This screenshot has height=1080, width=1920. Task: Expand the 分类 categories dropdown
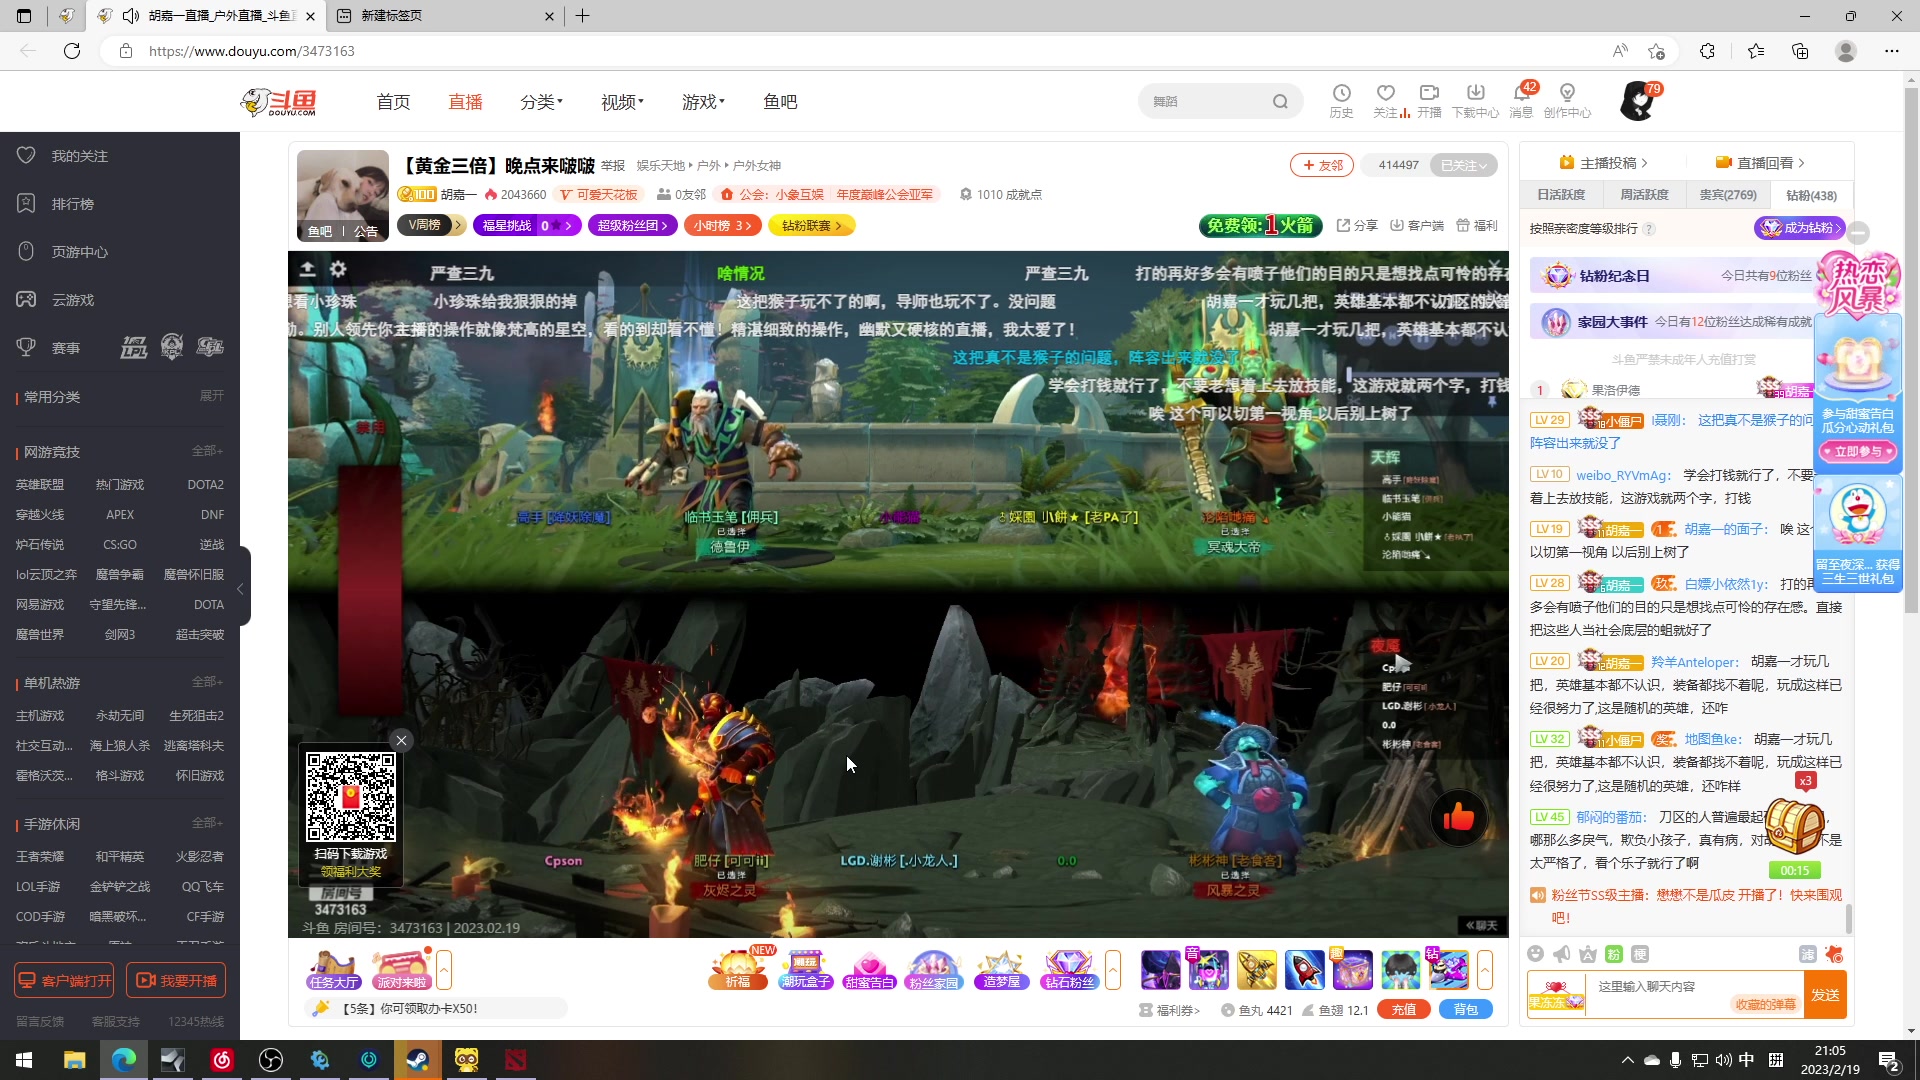pyautogui.click(x=541, y=100)
